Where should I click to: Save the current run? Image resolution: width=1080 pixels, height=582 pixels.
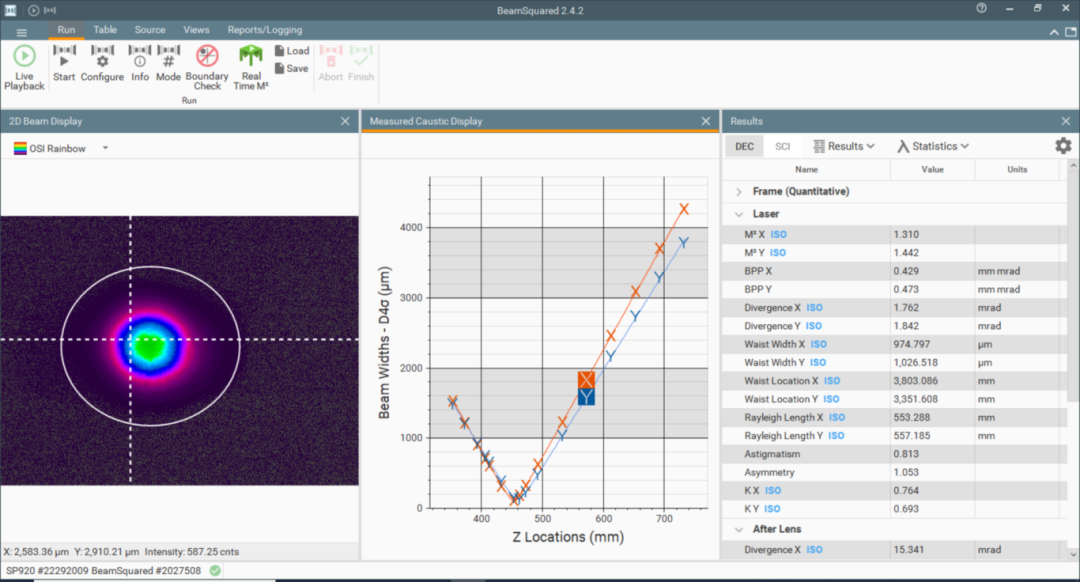pos(292,68)
